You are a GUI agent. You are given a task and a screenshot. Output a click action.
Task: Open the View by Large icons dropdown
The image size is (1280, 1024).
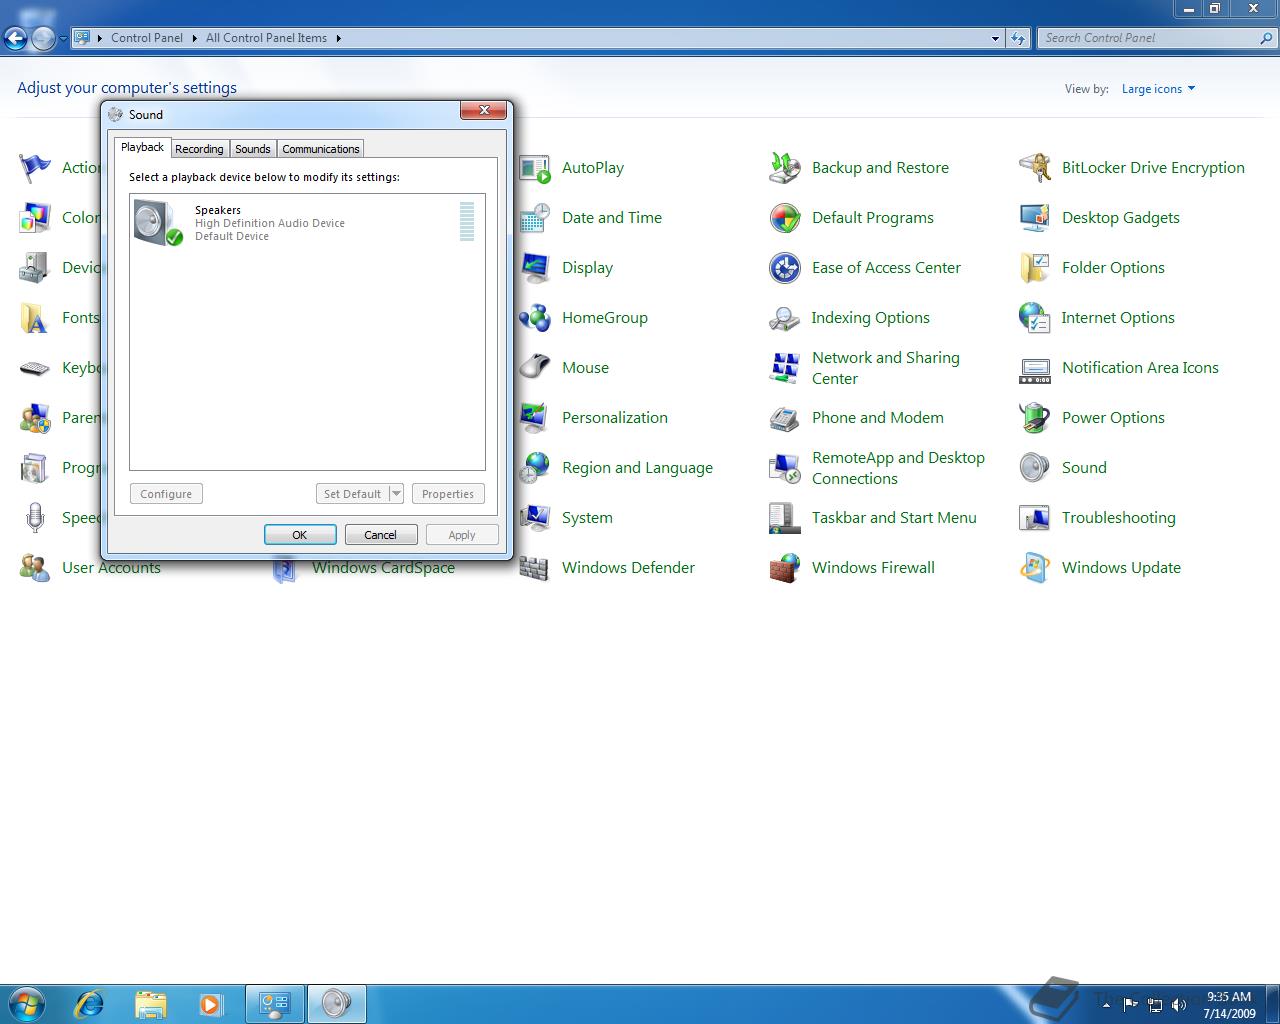1158,89
